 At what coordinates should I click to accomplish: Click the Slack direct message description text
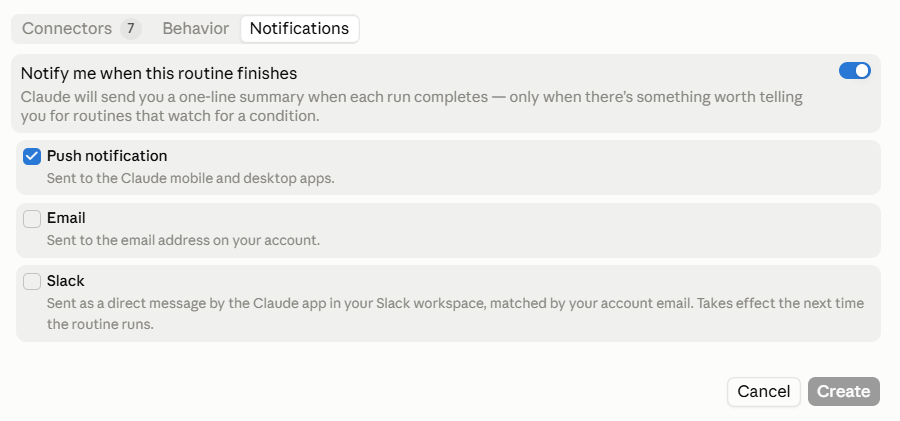click(x=455, y=314)
